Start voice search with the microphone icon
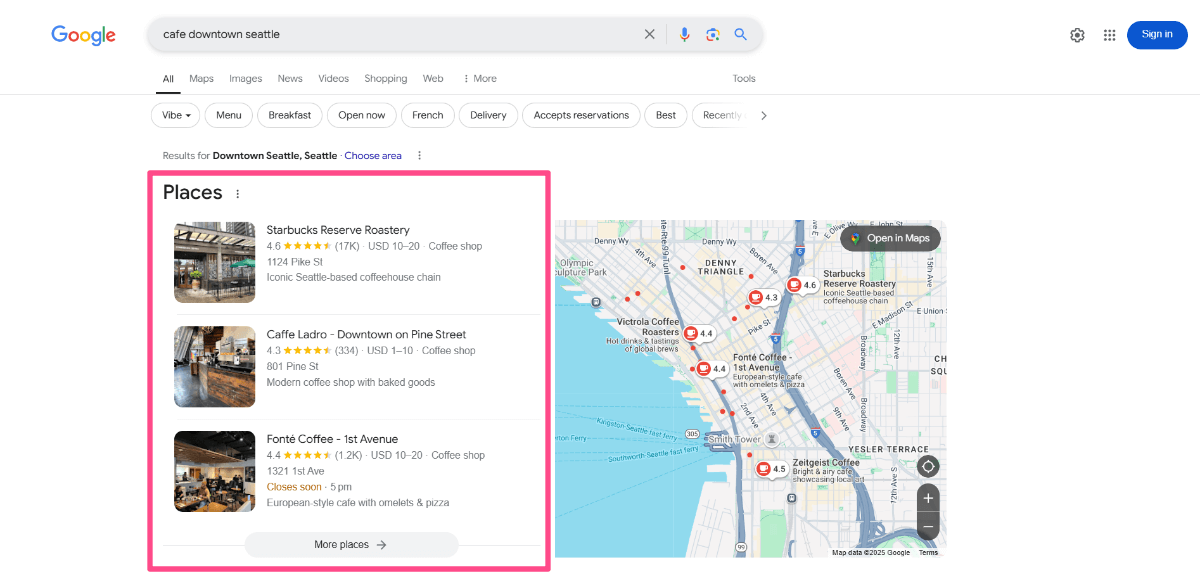Screen dimensions: 1200x577 (684, 34)
